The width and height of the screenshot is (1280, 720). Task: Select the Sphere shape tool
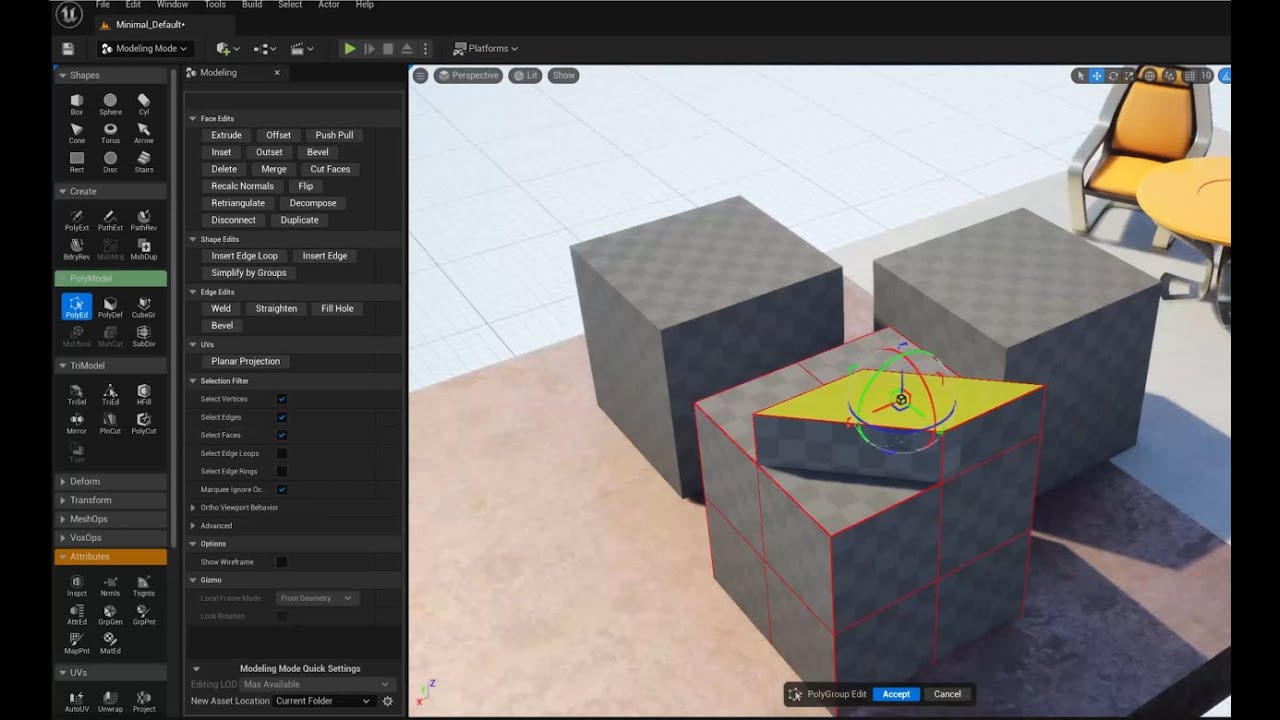(110, 104)
